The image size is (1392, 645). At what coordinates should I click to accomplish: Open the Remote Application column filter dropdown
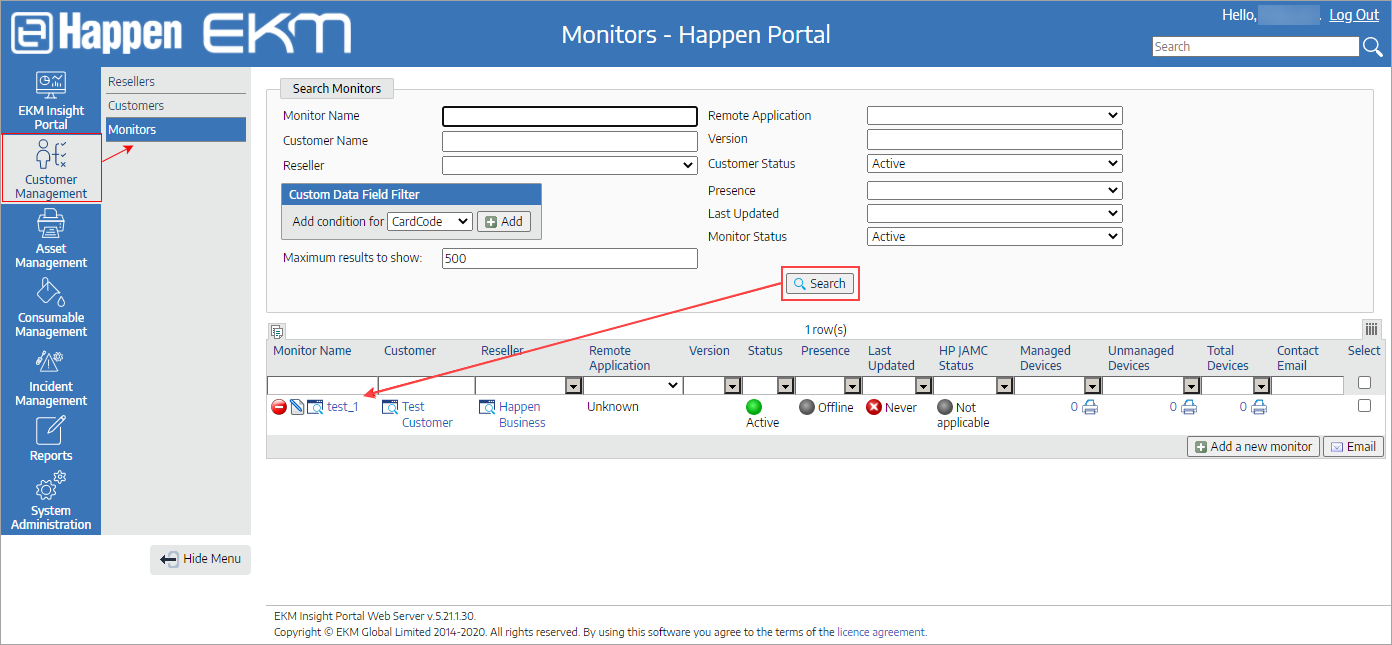coord(632,386)
